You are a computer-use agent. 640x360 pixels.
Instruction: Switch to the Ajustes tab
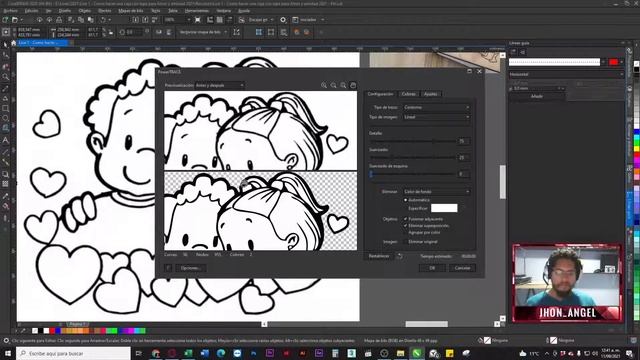431,94
